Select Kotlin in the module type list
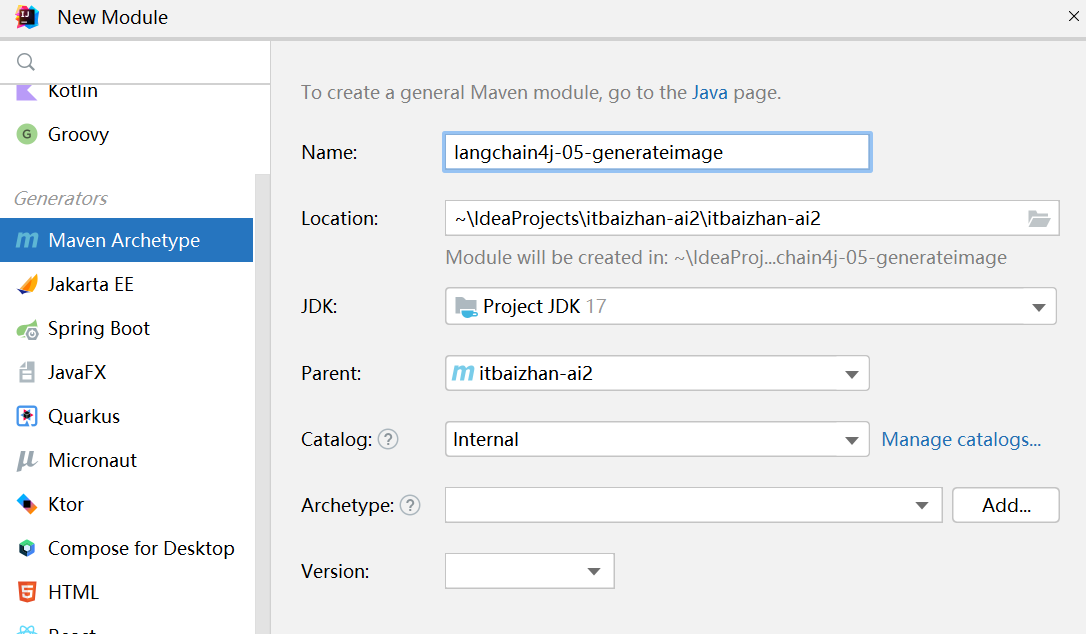The width and height of the screenshot is (1086, 634). pyautogui.click(x=126, y=91)
